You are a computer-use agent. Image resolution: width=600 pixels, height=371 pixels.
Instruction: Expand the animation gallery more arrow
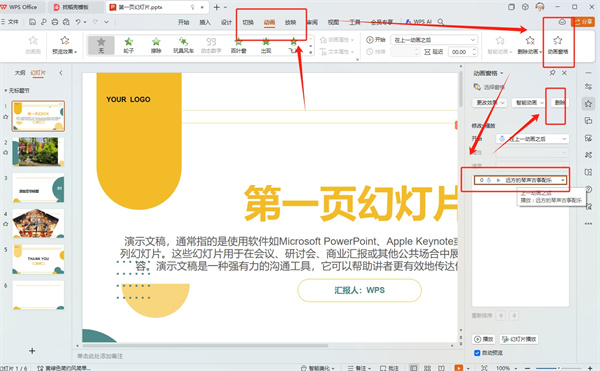310,52
